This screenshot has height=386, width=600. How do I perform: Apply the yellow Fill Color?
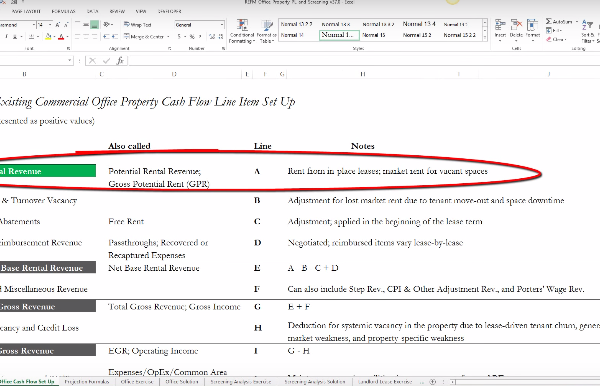48,37
